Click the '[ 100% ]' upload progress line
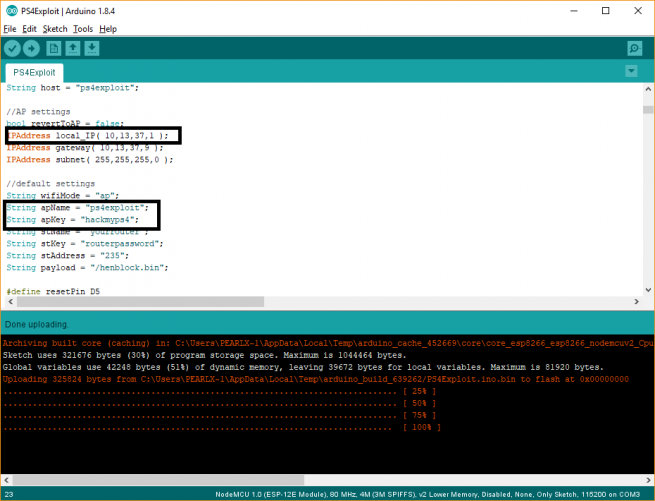This screenshot has width=655, height=501. click(x=221, y=427)
